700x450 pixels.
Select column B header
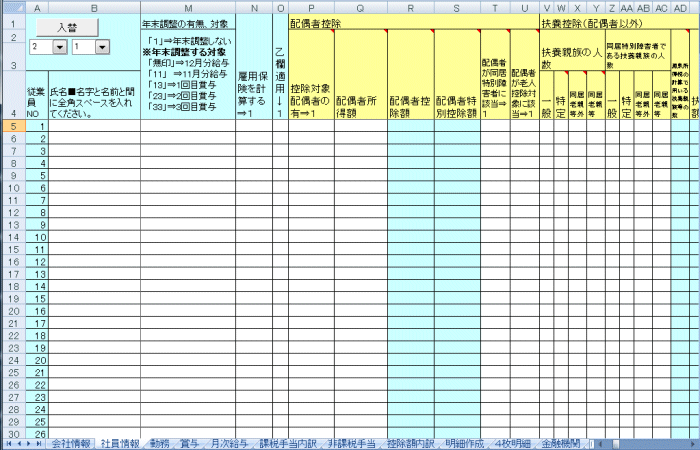(93, 7)
